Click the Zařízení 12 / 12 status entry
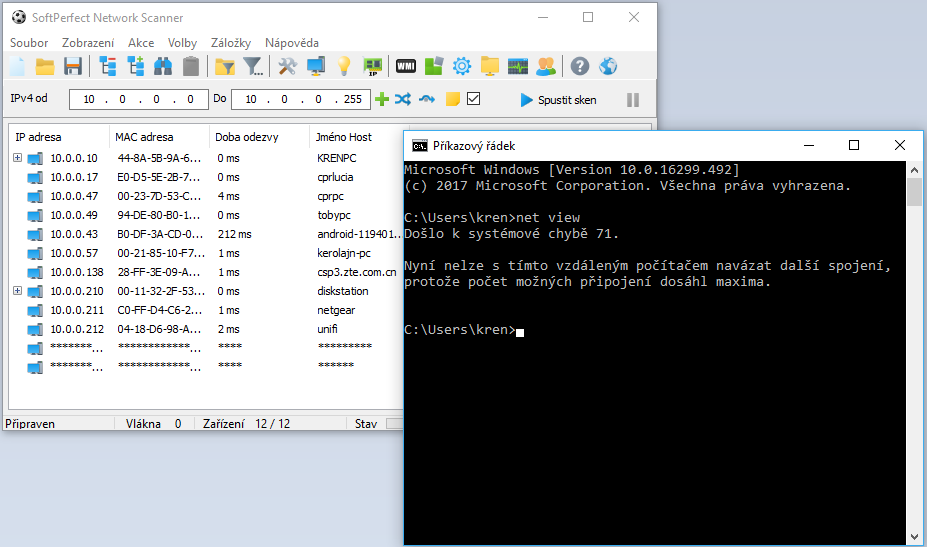Image resolution: width=927 pixels, height=547 pixels. point(246,423)
